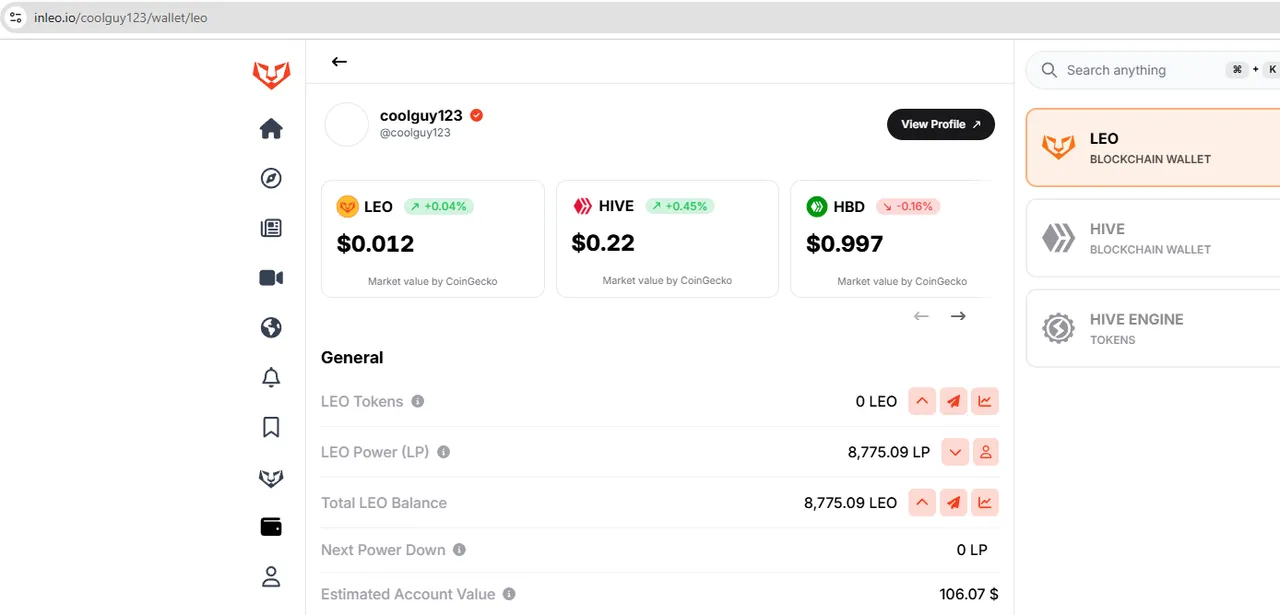Open site information icon in the address bar
This screenshot has width=1280, height=615.
15,17
